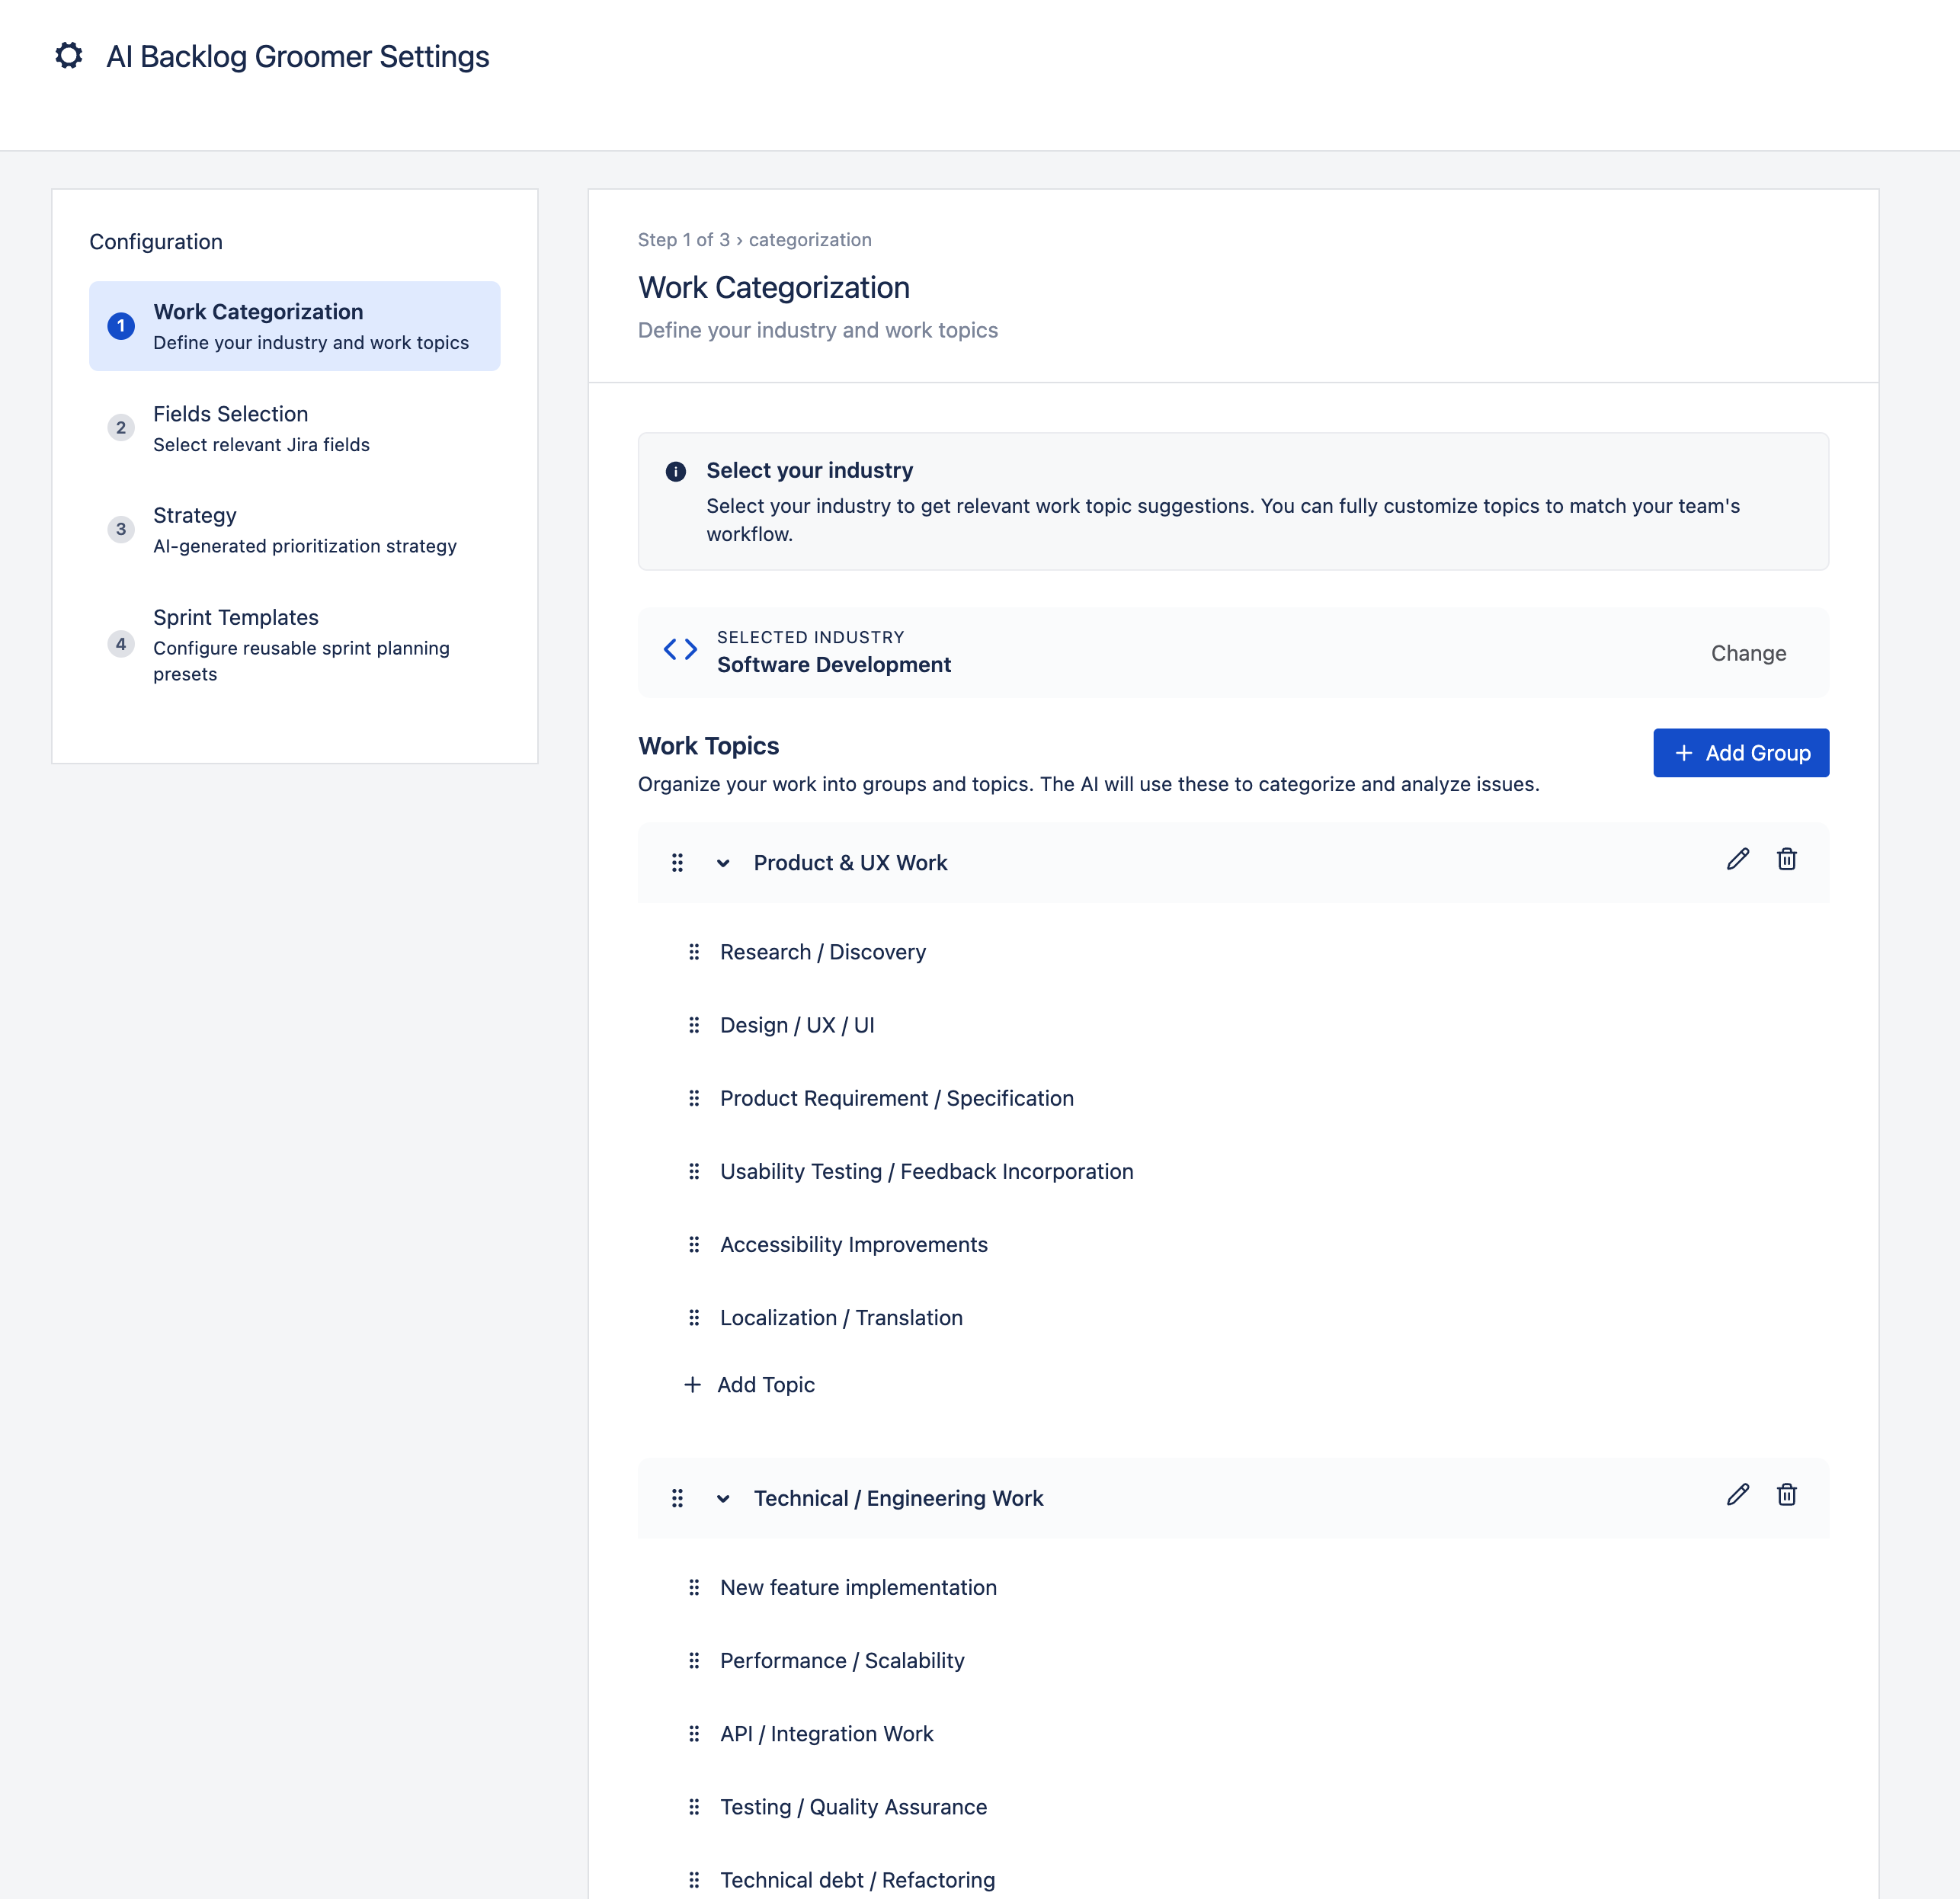Click the info icon in industry notice
The height and width of the screenshot is (1899, 1960).
[676, 472]
